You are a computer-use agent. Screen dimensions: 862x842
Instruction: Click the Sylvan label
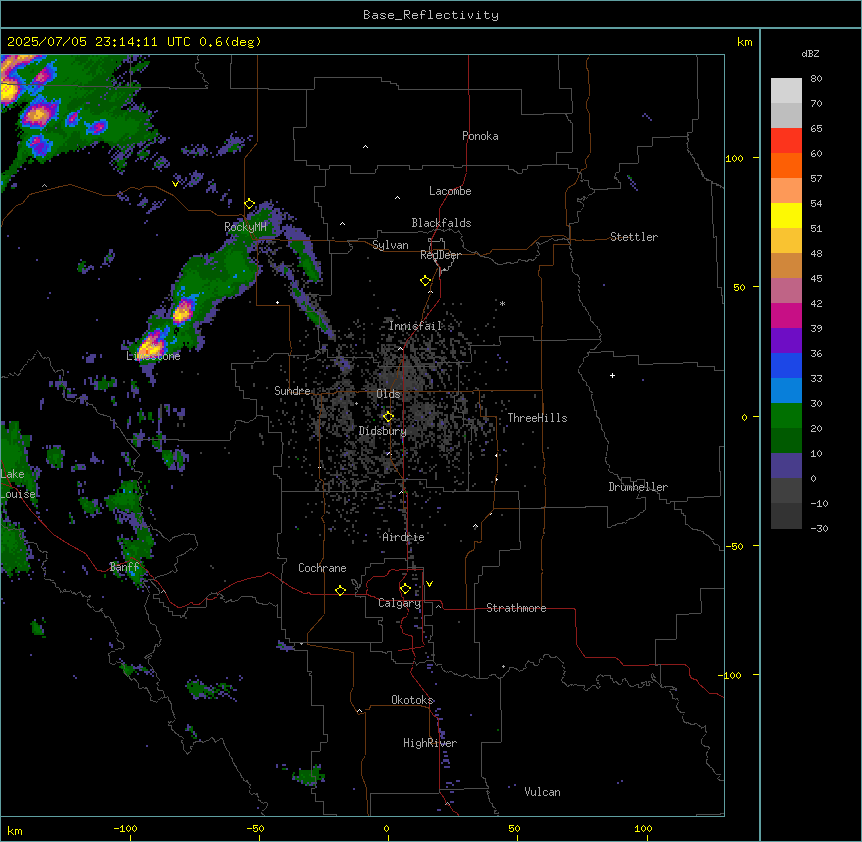click(x=390, y=245)
